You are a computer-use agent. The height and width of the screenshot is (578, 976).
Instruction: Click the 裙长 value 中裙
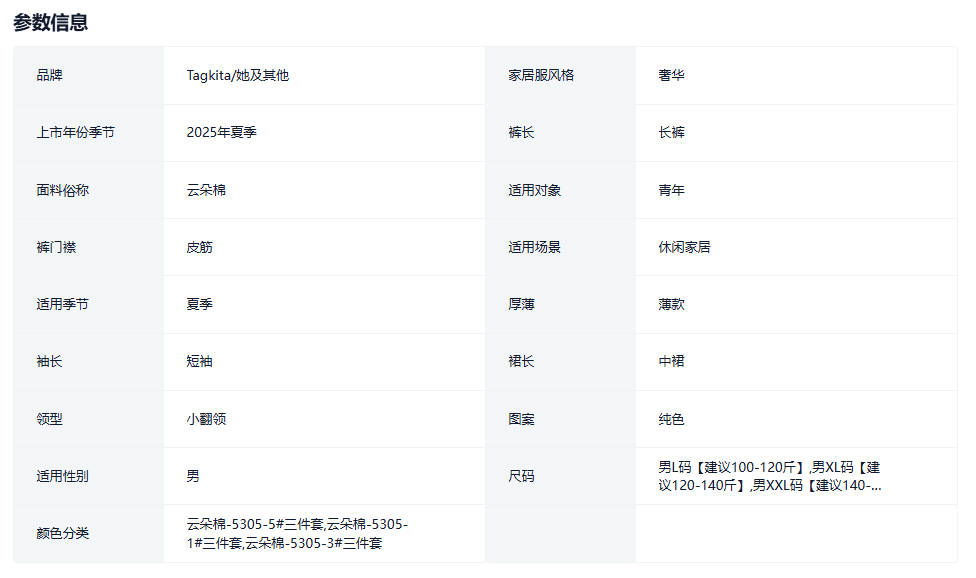[671, 361]
